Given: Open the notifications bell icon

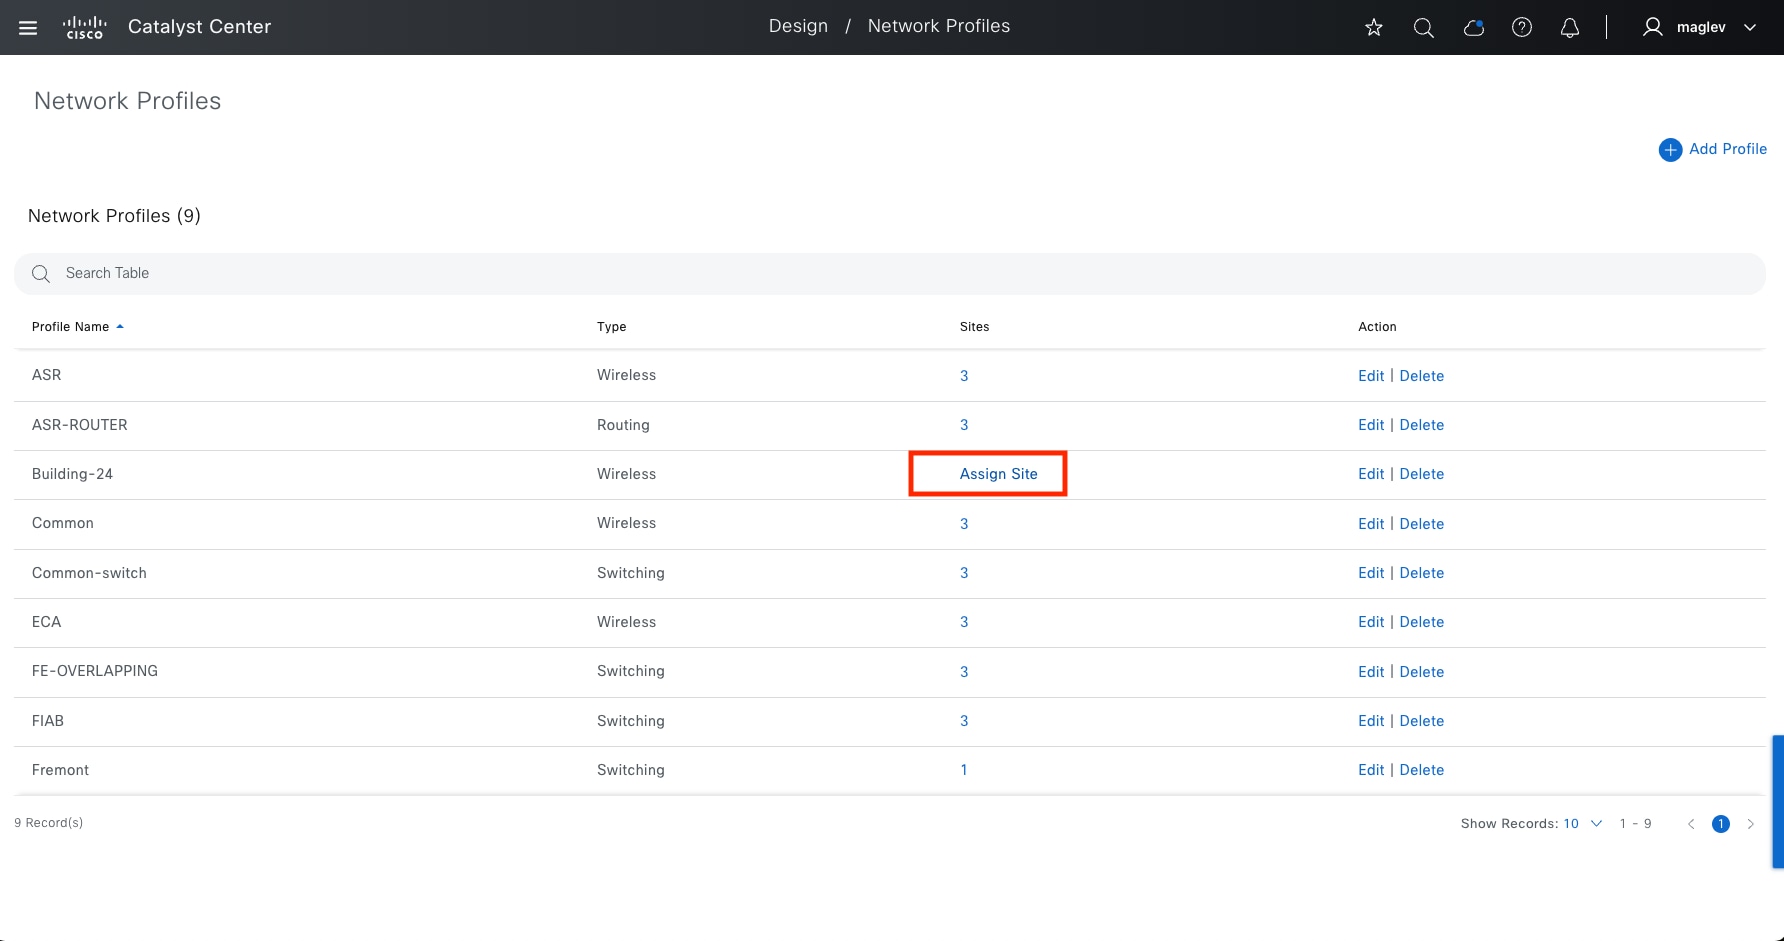Looking at the screenshot, I should coord(1570,28).
